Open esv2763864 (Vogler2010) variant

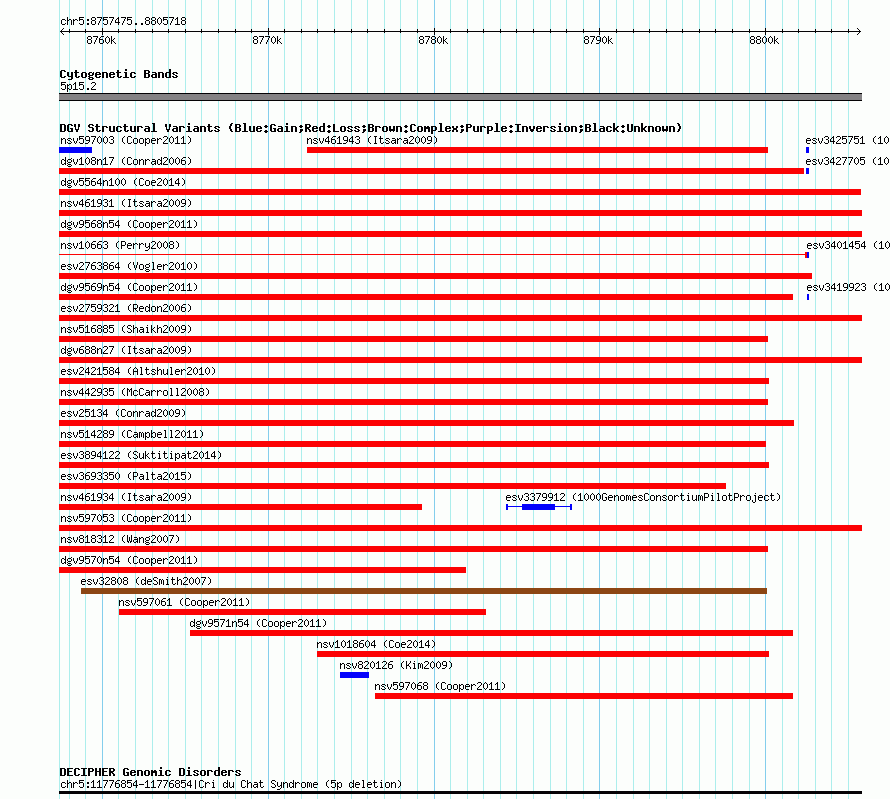[x=129, y=266]
